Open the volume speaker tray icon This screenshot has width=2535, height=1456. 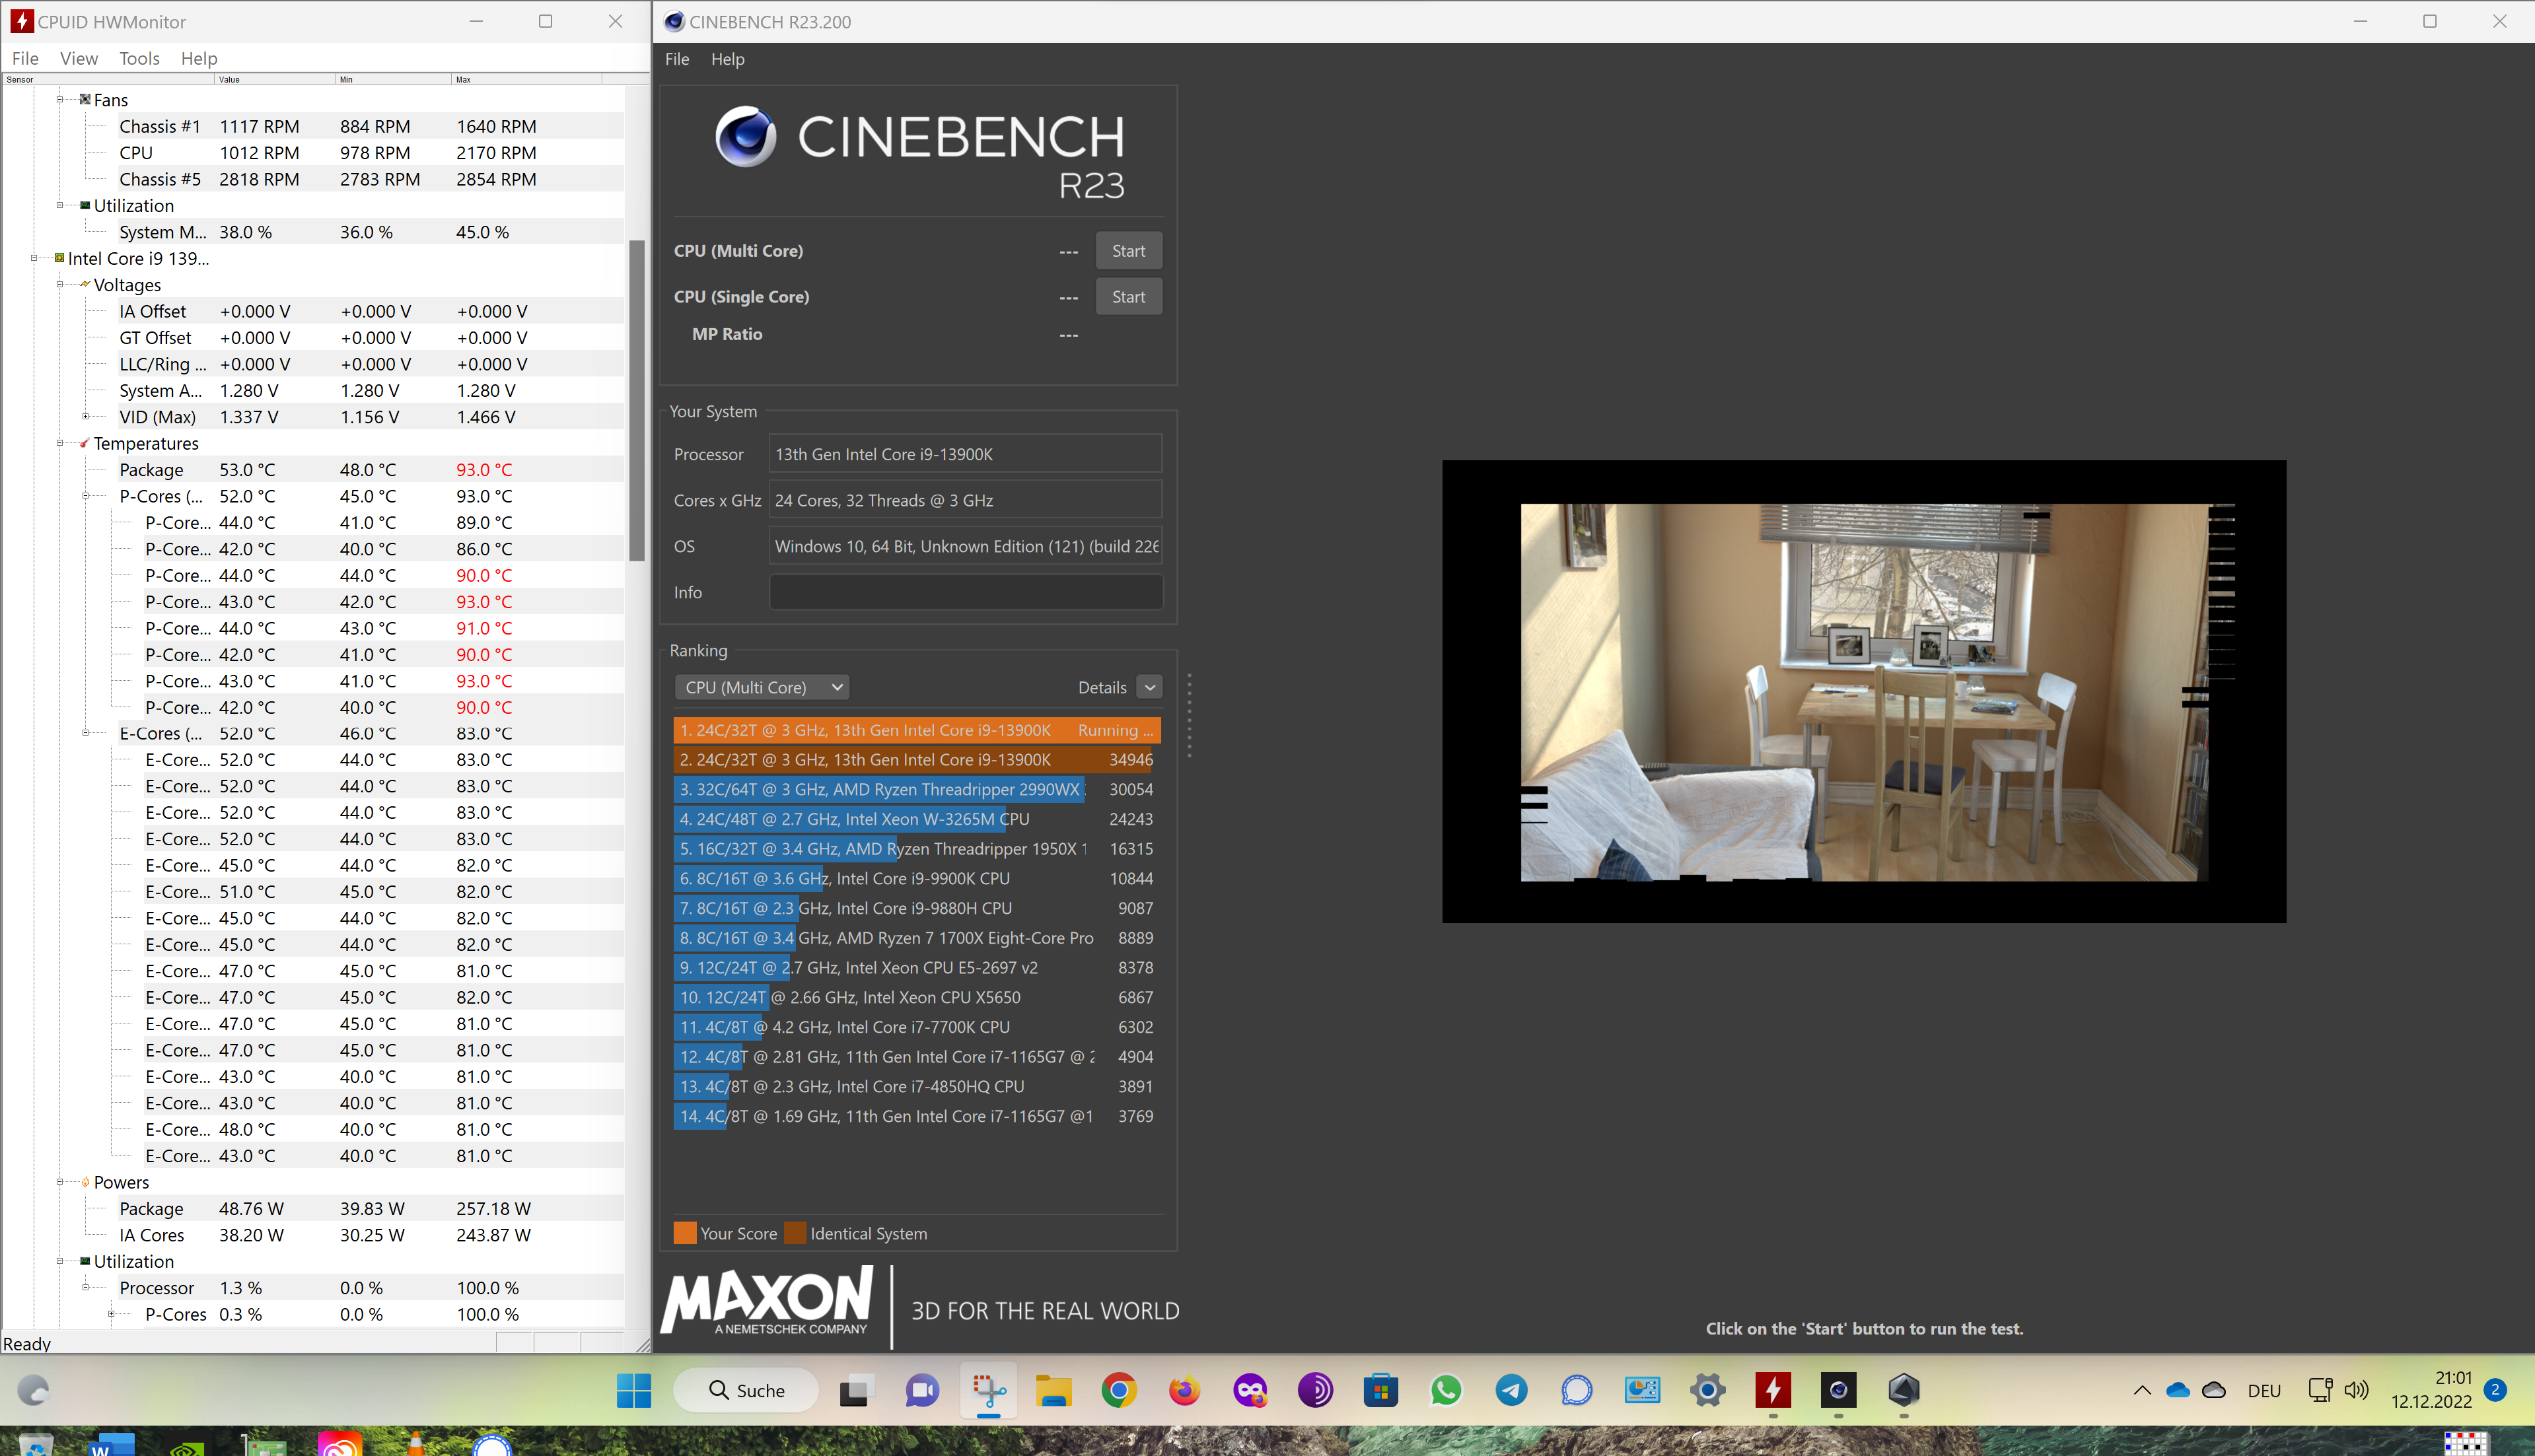[x=2357, y=1390]
